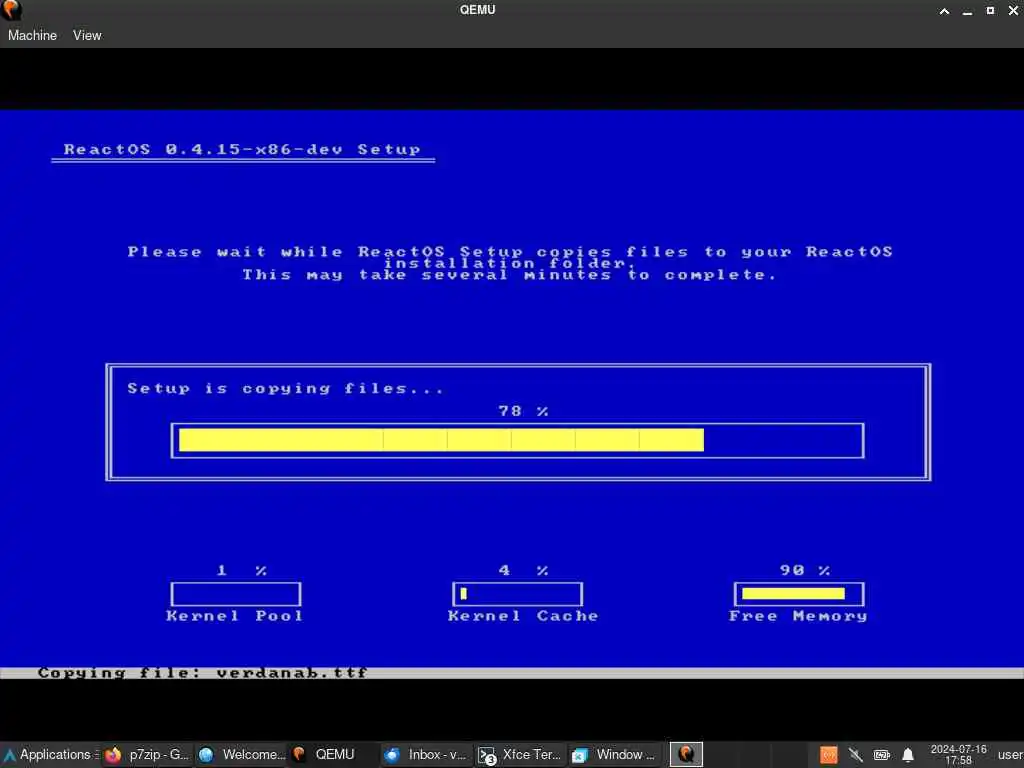Click the shade (roll up) window button
The image size is (1024, 768).
[x=944, y=10]
